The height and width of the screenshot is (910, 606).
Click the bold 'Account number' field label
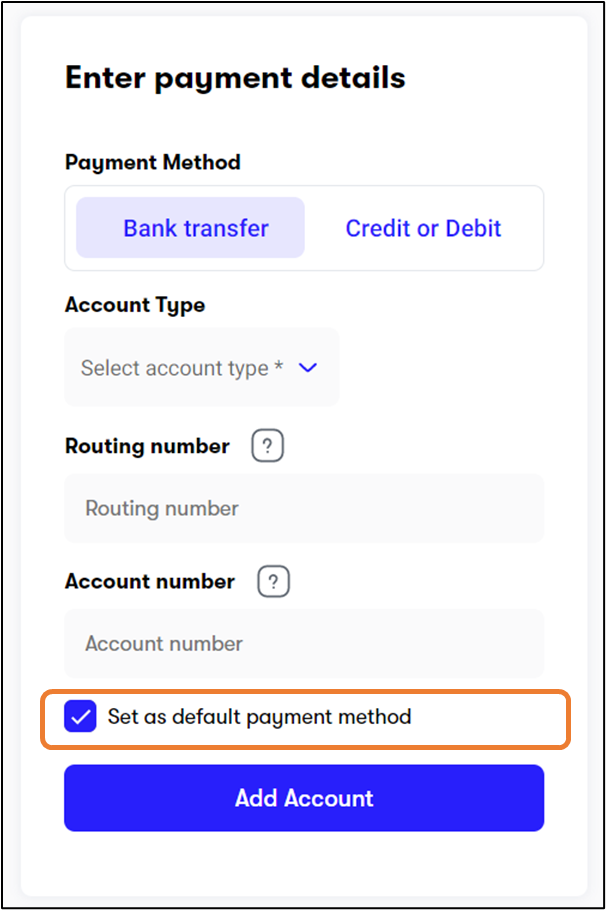tap(150, 581)
